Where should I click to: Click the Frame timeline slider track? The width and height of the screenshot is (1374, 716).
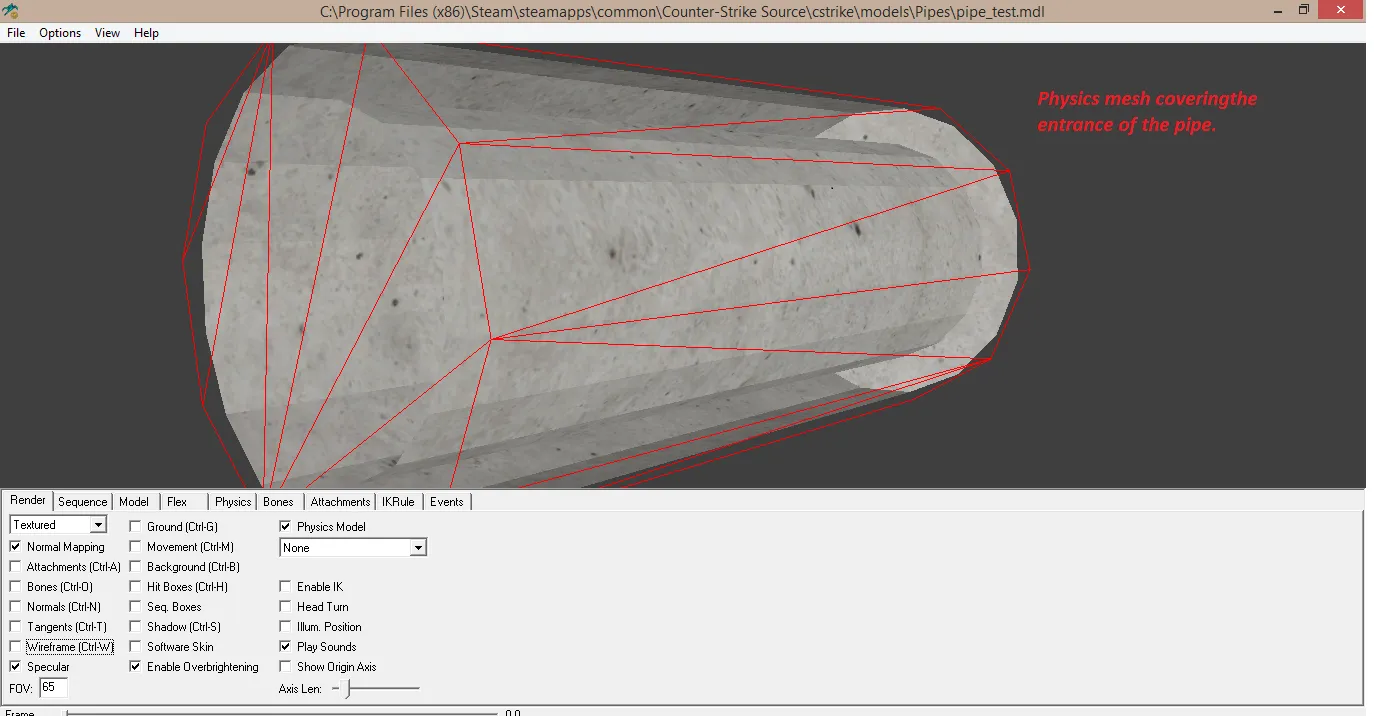click(x=282, y=713)
